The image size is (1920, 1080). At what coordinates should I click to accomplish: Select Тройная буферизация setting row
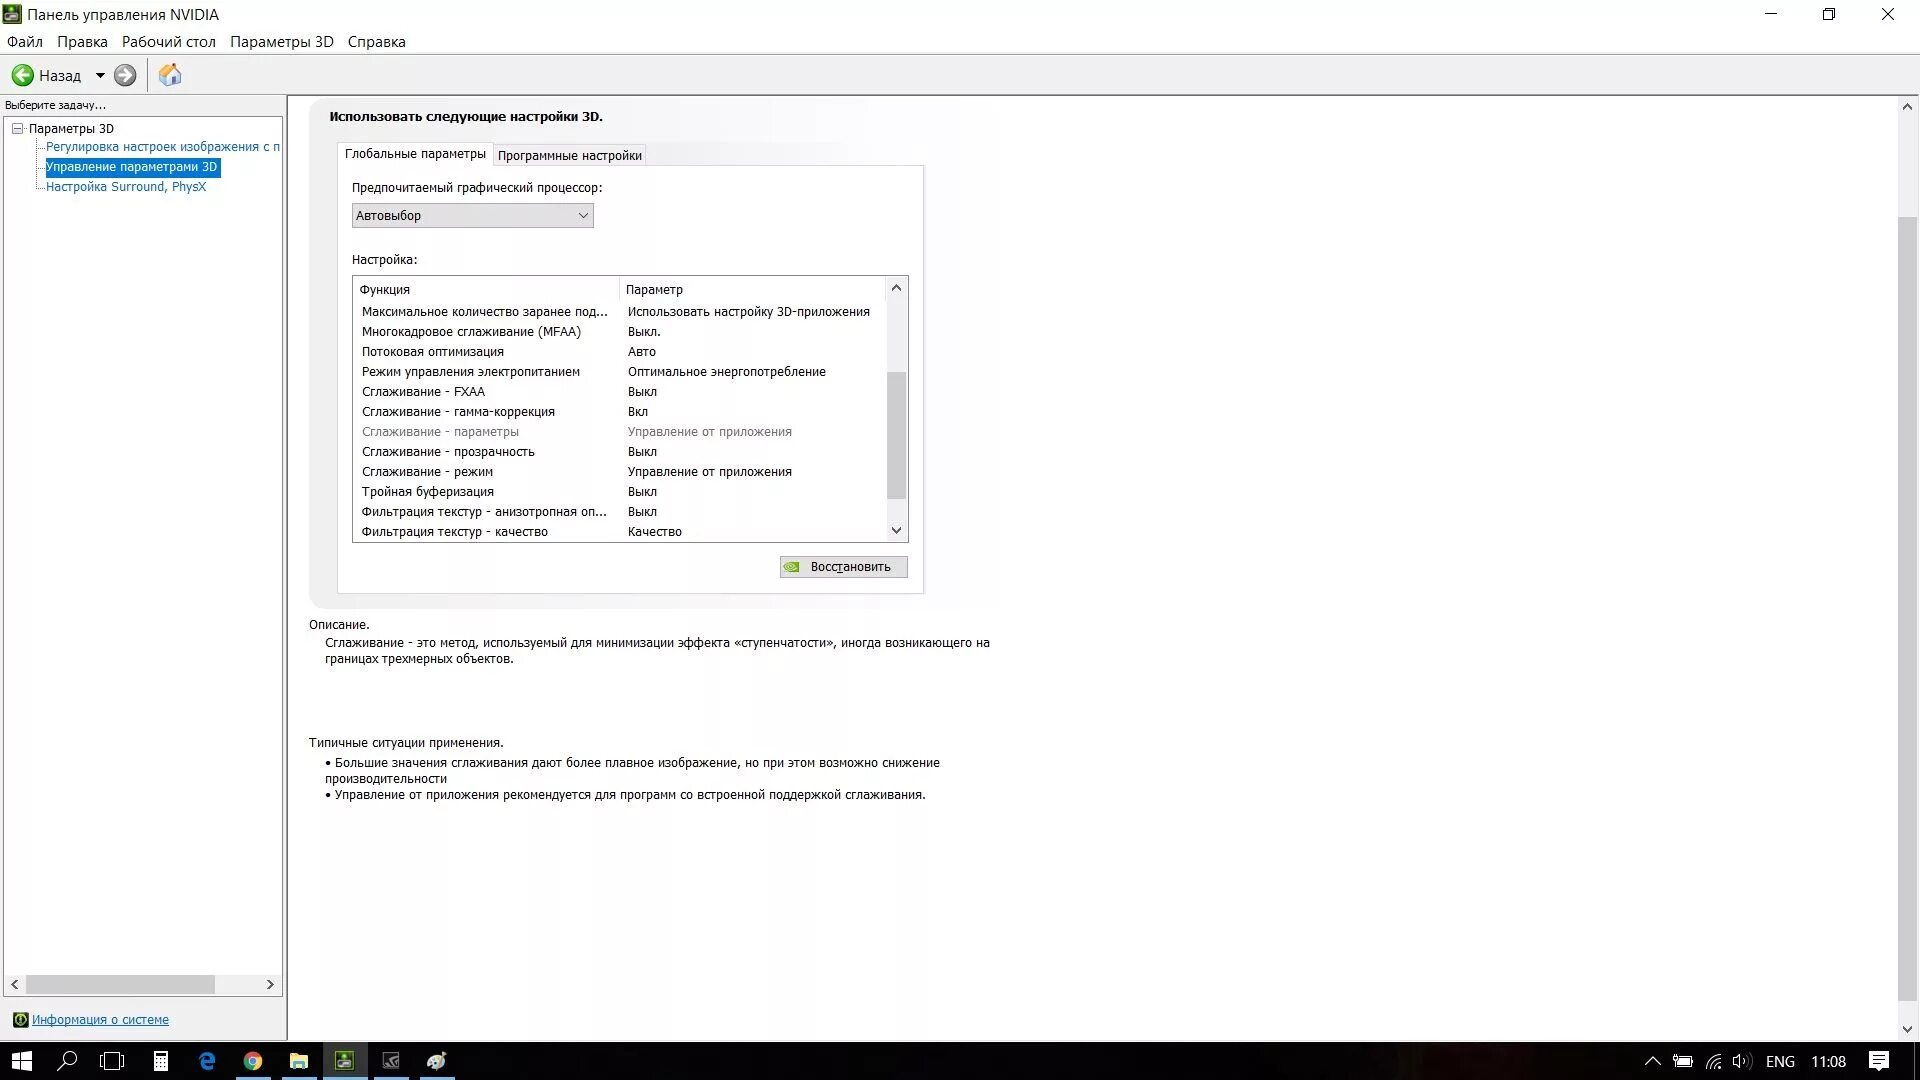coord(427,492)
